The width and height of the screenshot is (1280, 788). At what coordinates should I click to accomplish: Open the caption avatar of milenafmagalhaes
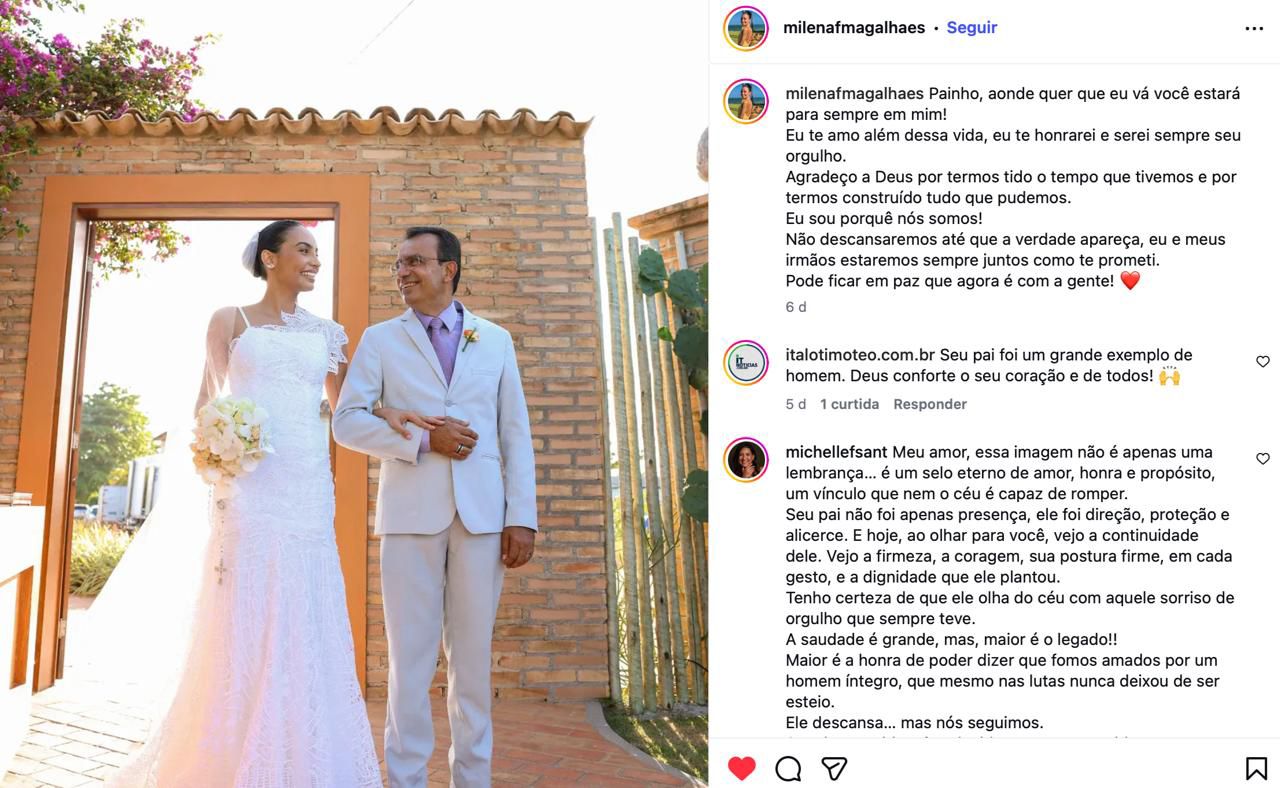(x=746, y=101)
